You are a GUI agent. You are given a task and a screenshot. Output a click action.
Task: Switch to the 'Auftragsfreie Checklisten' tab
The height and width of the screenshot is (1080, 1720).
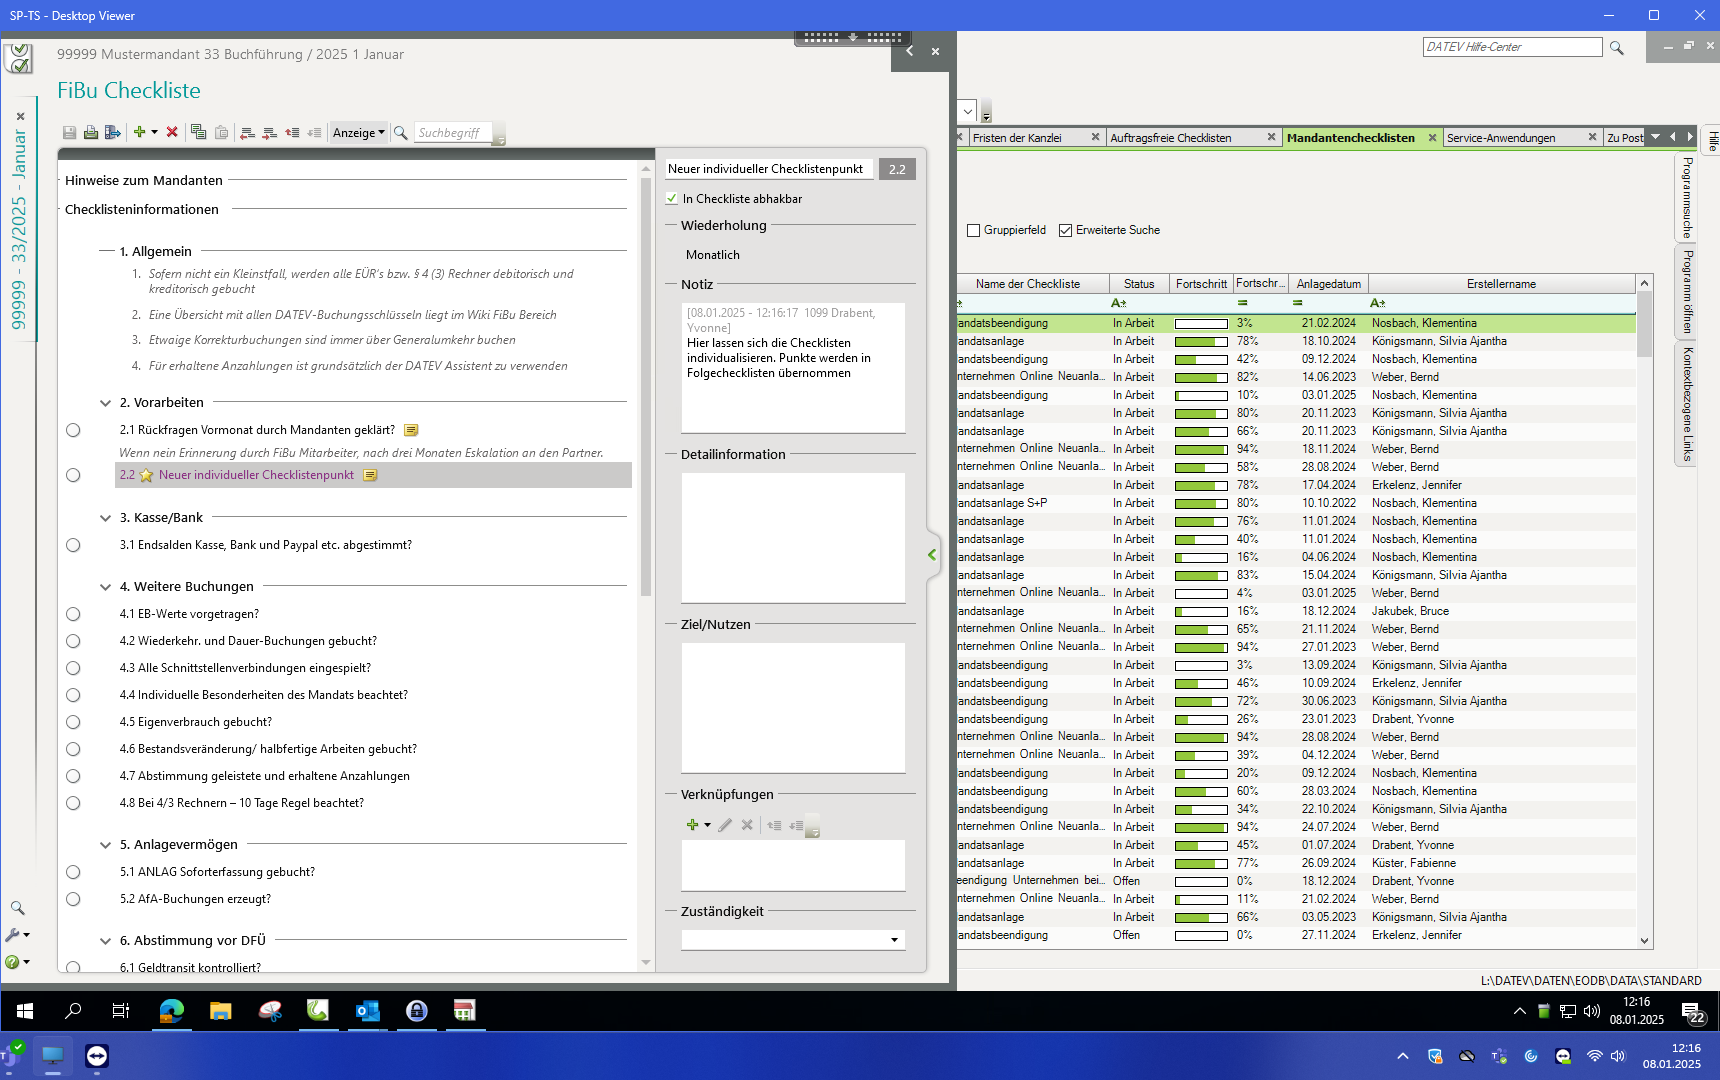(1170, 138)
